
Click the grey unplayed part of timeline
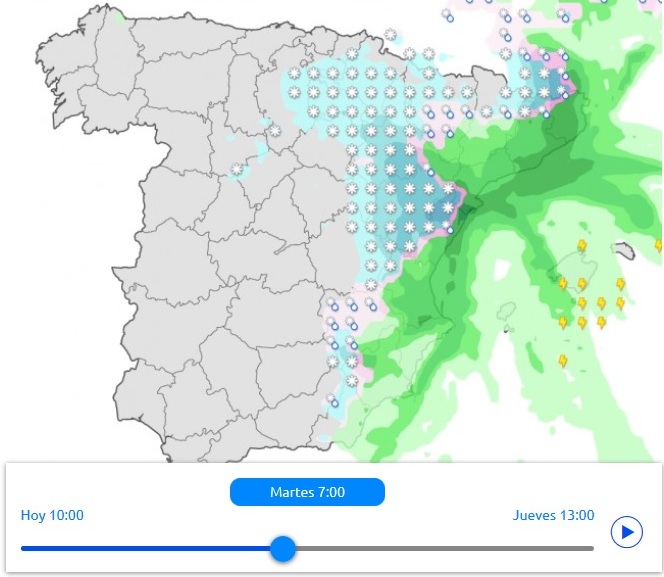[445, 549]
